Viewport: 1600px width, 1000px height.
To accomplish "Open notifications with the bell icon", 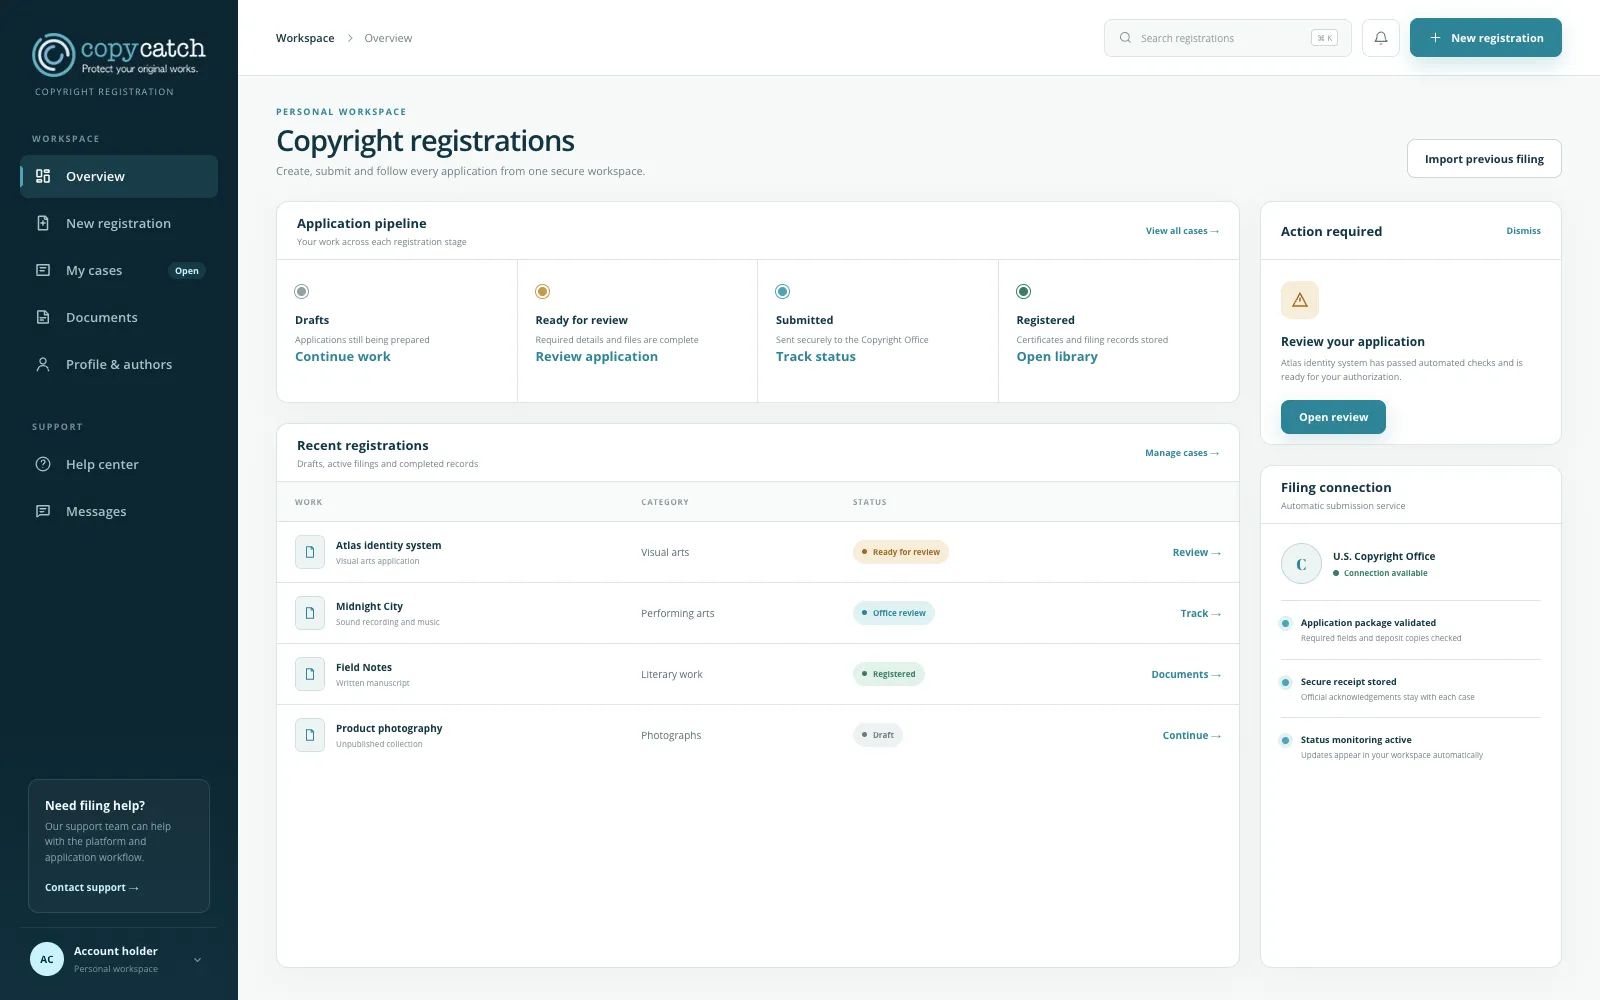I will point(1381,38).
